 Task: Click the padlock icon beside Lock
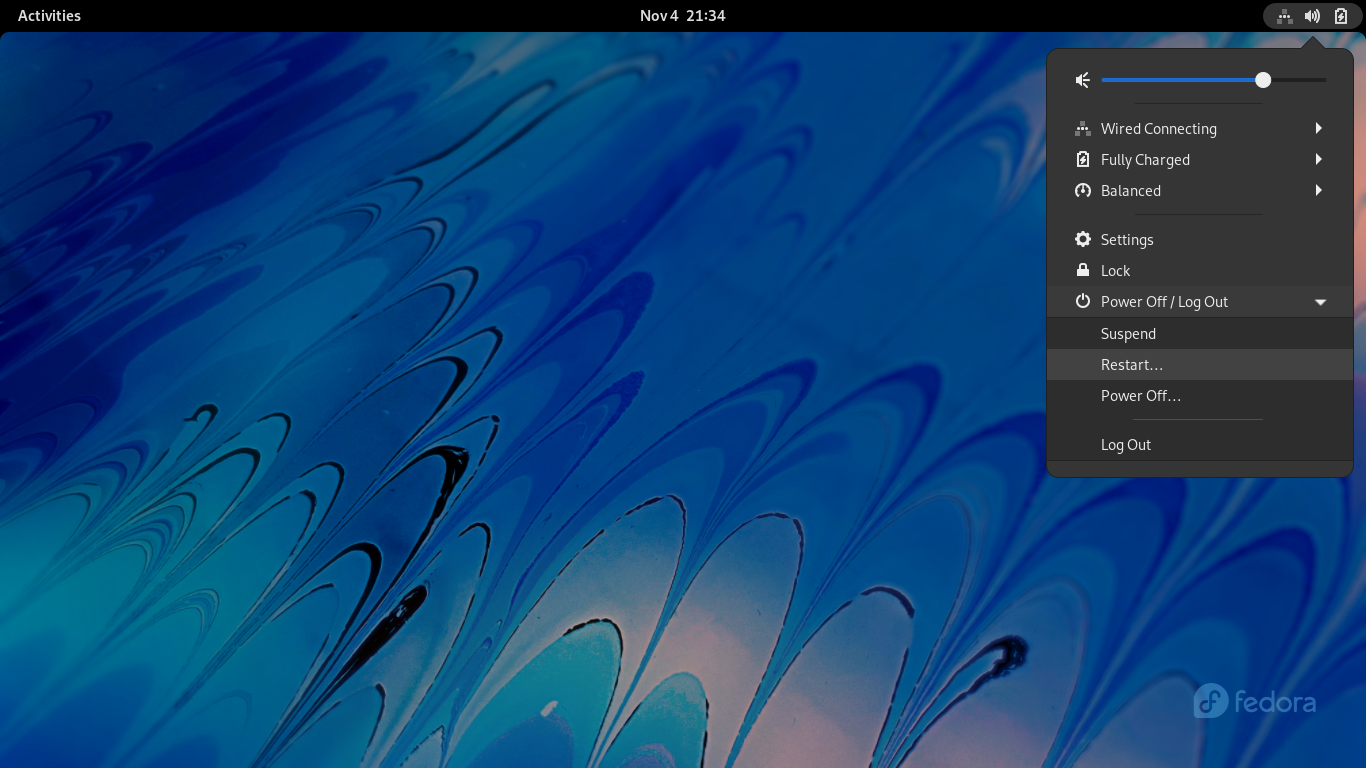1082,270
